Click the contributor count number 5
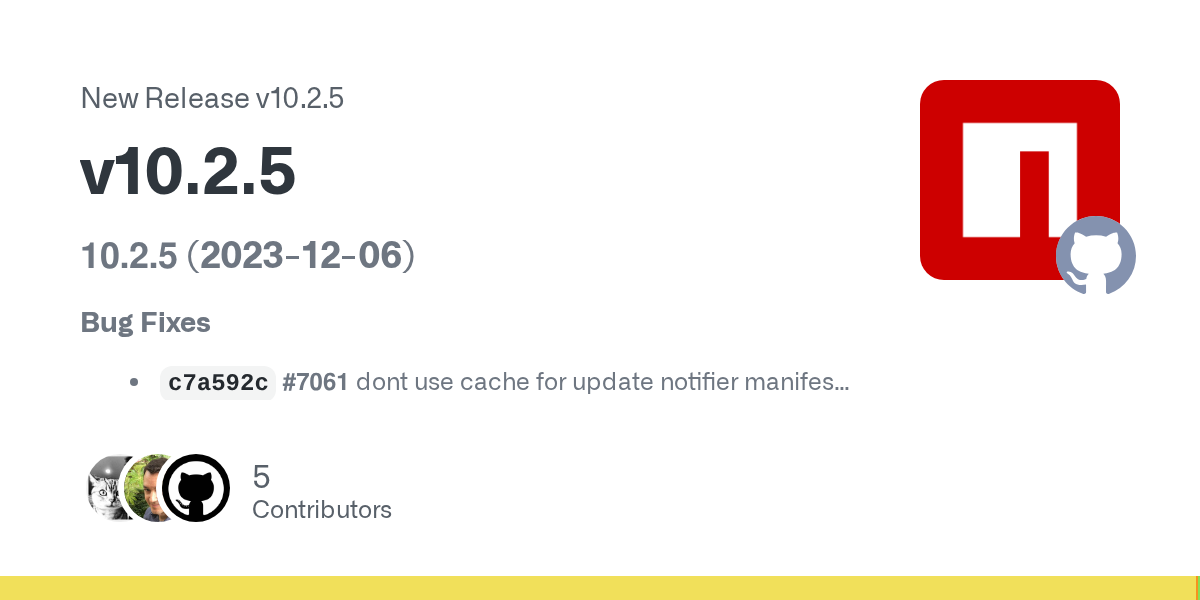 point(262,477)
